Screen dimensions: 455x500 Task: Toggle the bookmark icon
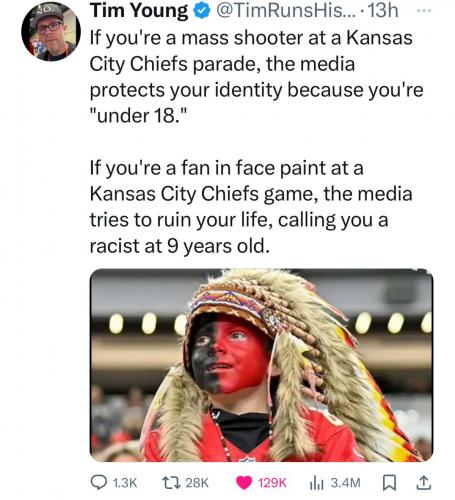pyautogui.click(x=389, y=483)
